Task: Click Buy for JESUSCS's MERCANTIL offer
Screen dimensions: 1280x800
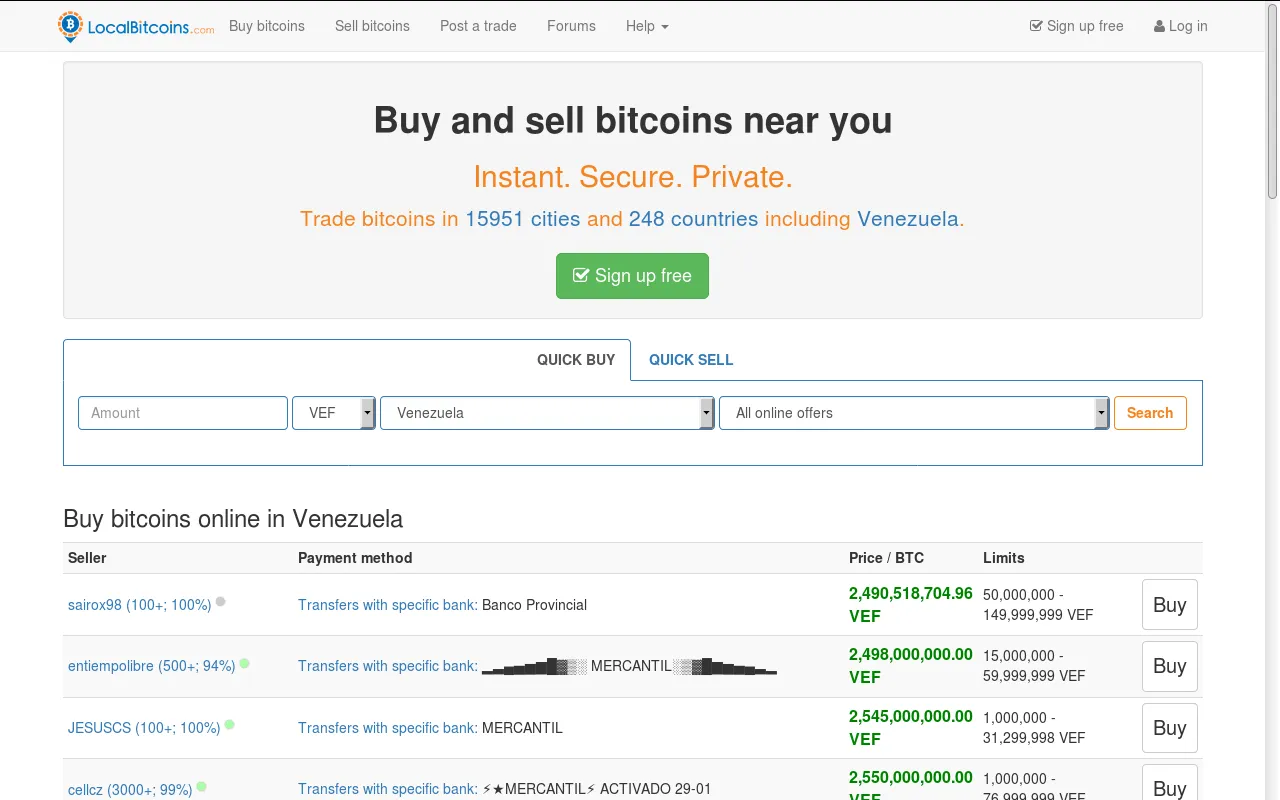Action: coord(1170,728)
